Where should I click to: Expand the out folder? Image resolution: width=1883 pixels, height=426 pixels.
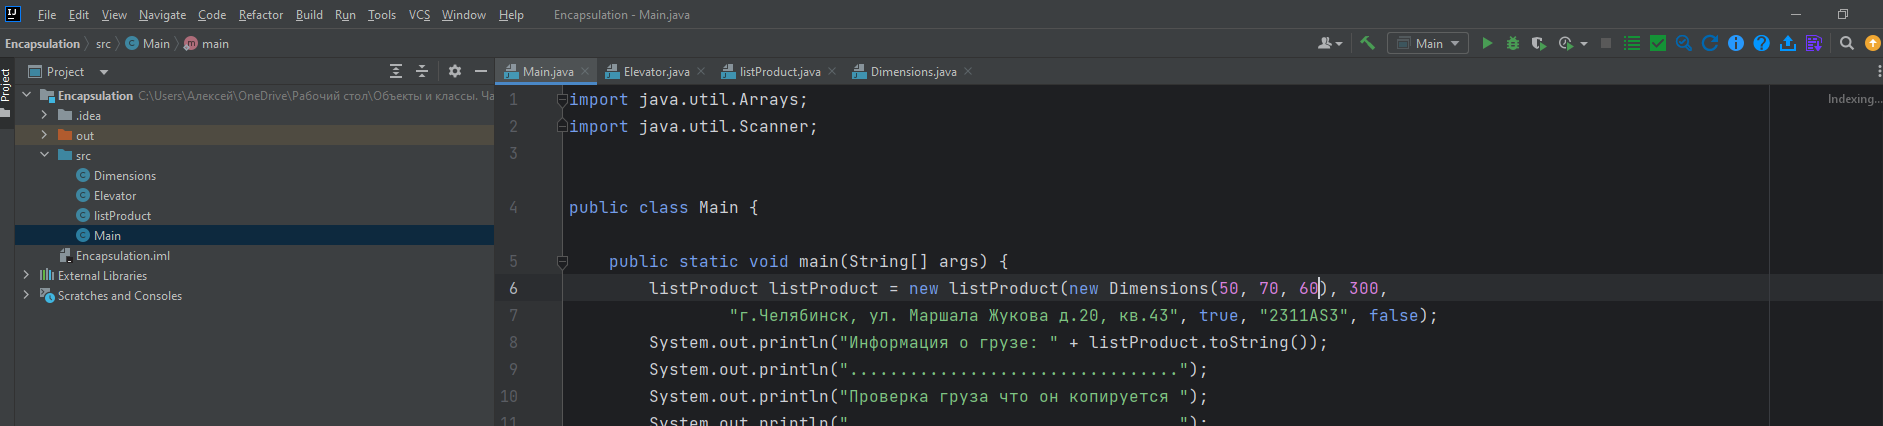pyautogui.click(x=45, y=135)
